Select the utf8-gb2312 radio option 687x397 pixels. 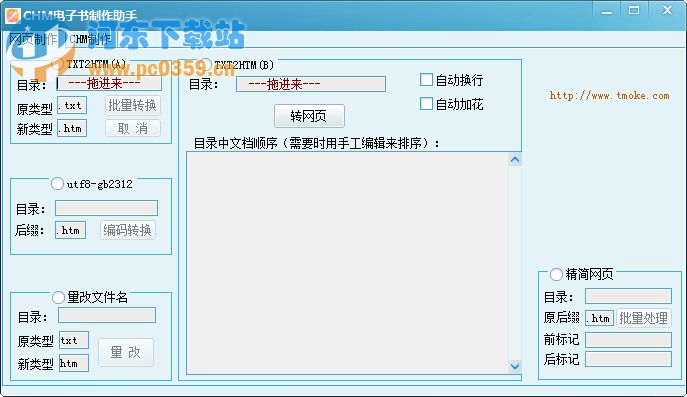pos(57,184)
